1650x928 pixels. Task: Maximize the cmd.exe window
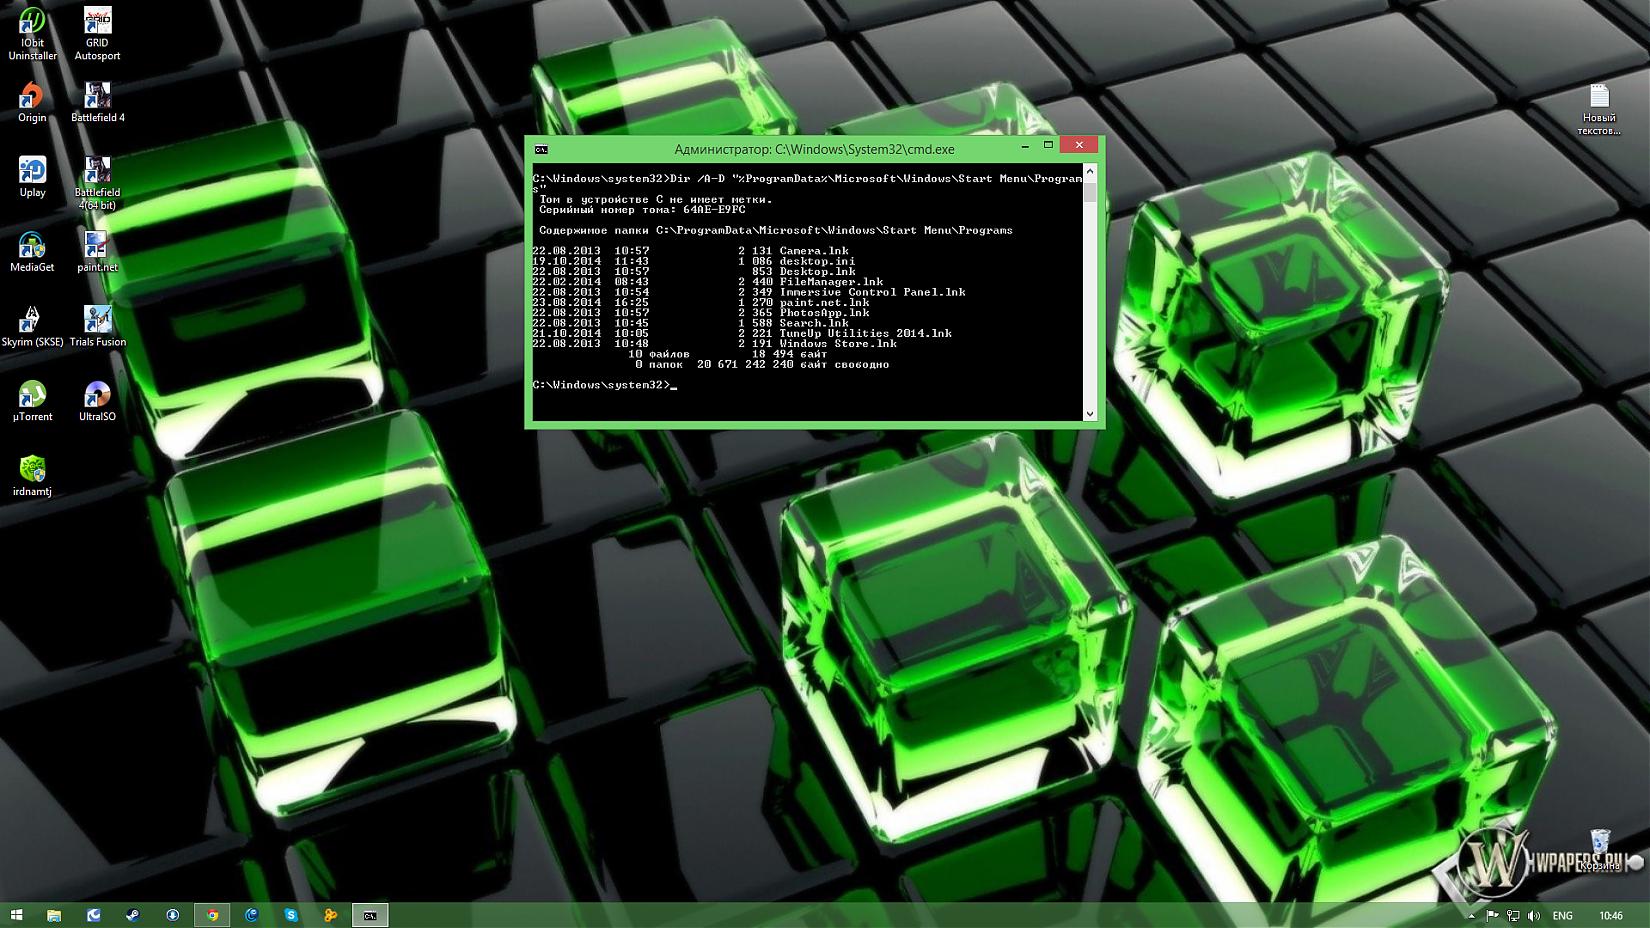click(1048, 146)
